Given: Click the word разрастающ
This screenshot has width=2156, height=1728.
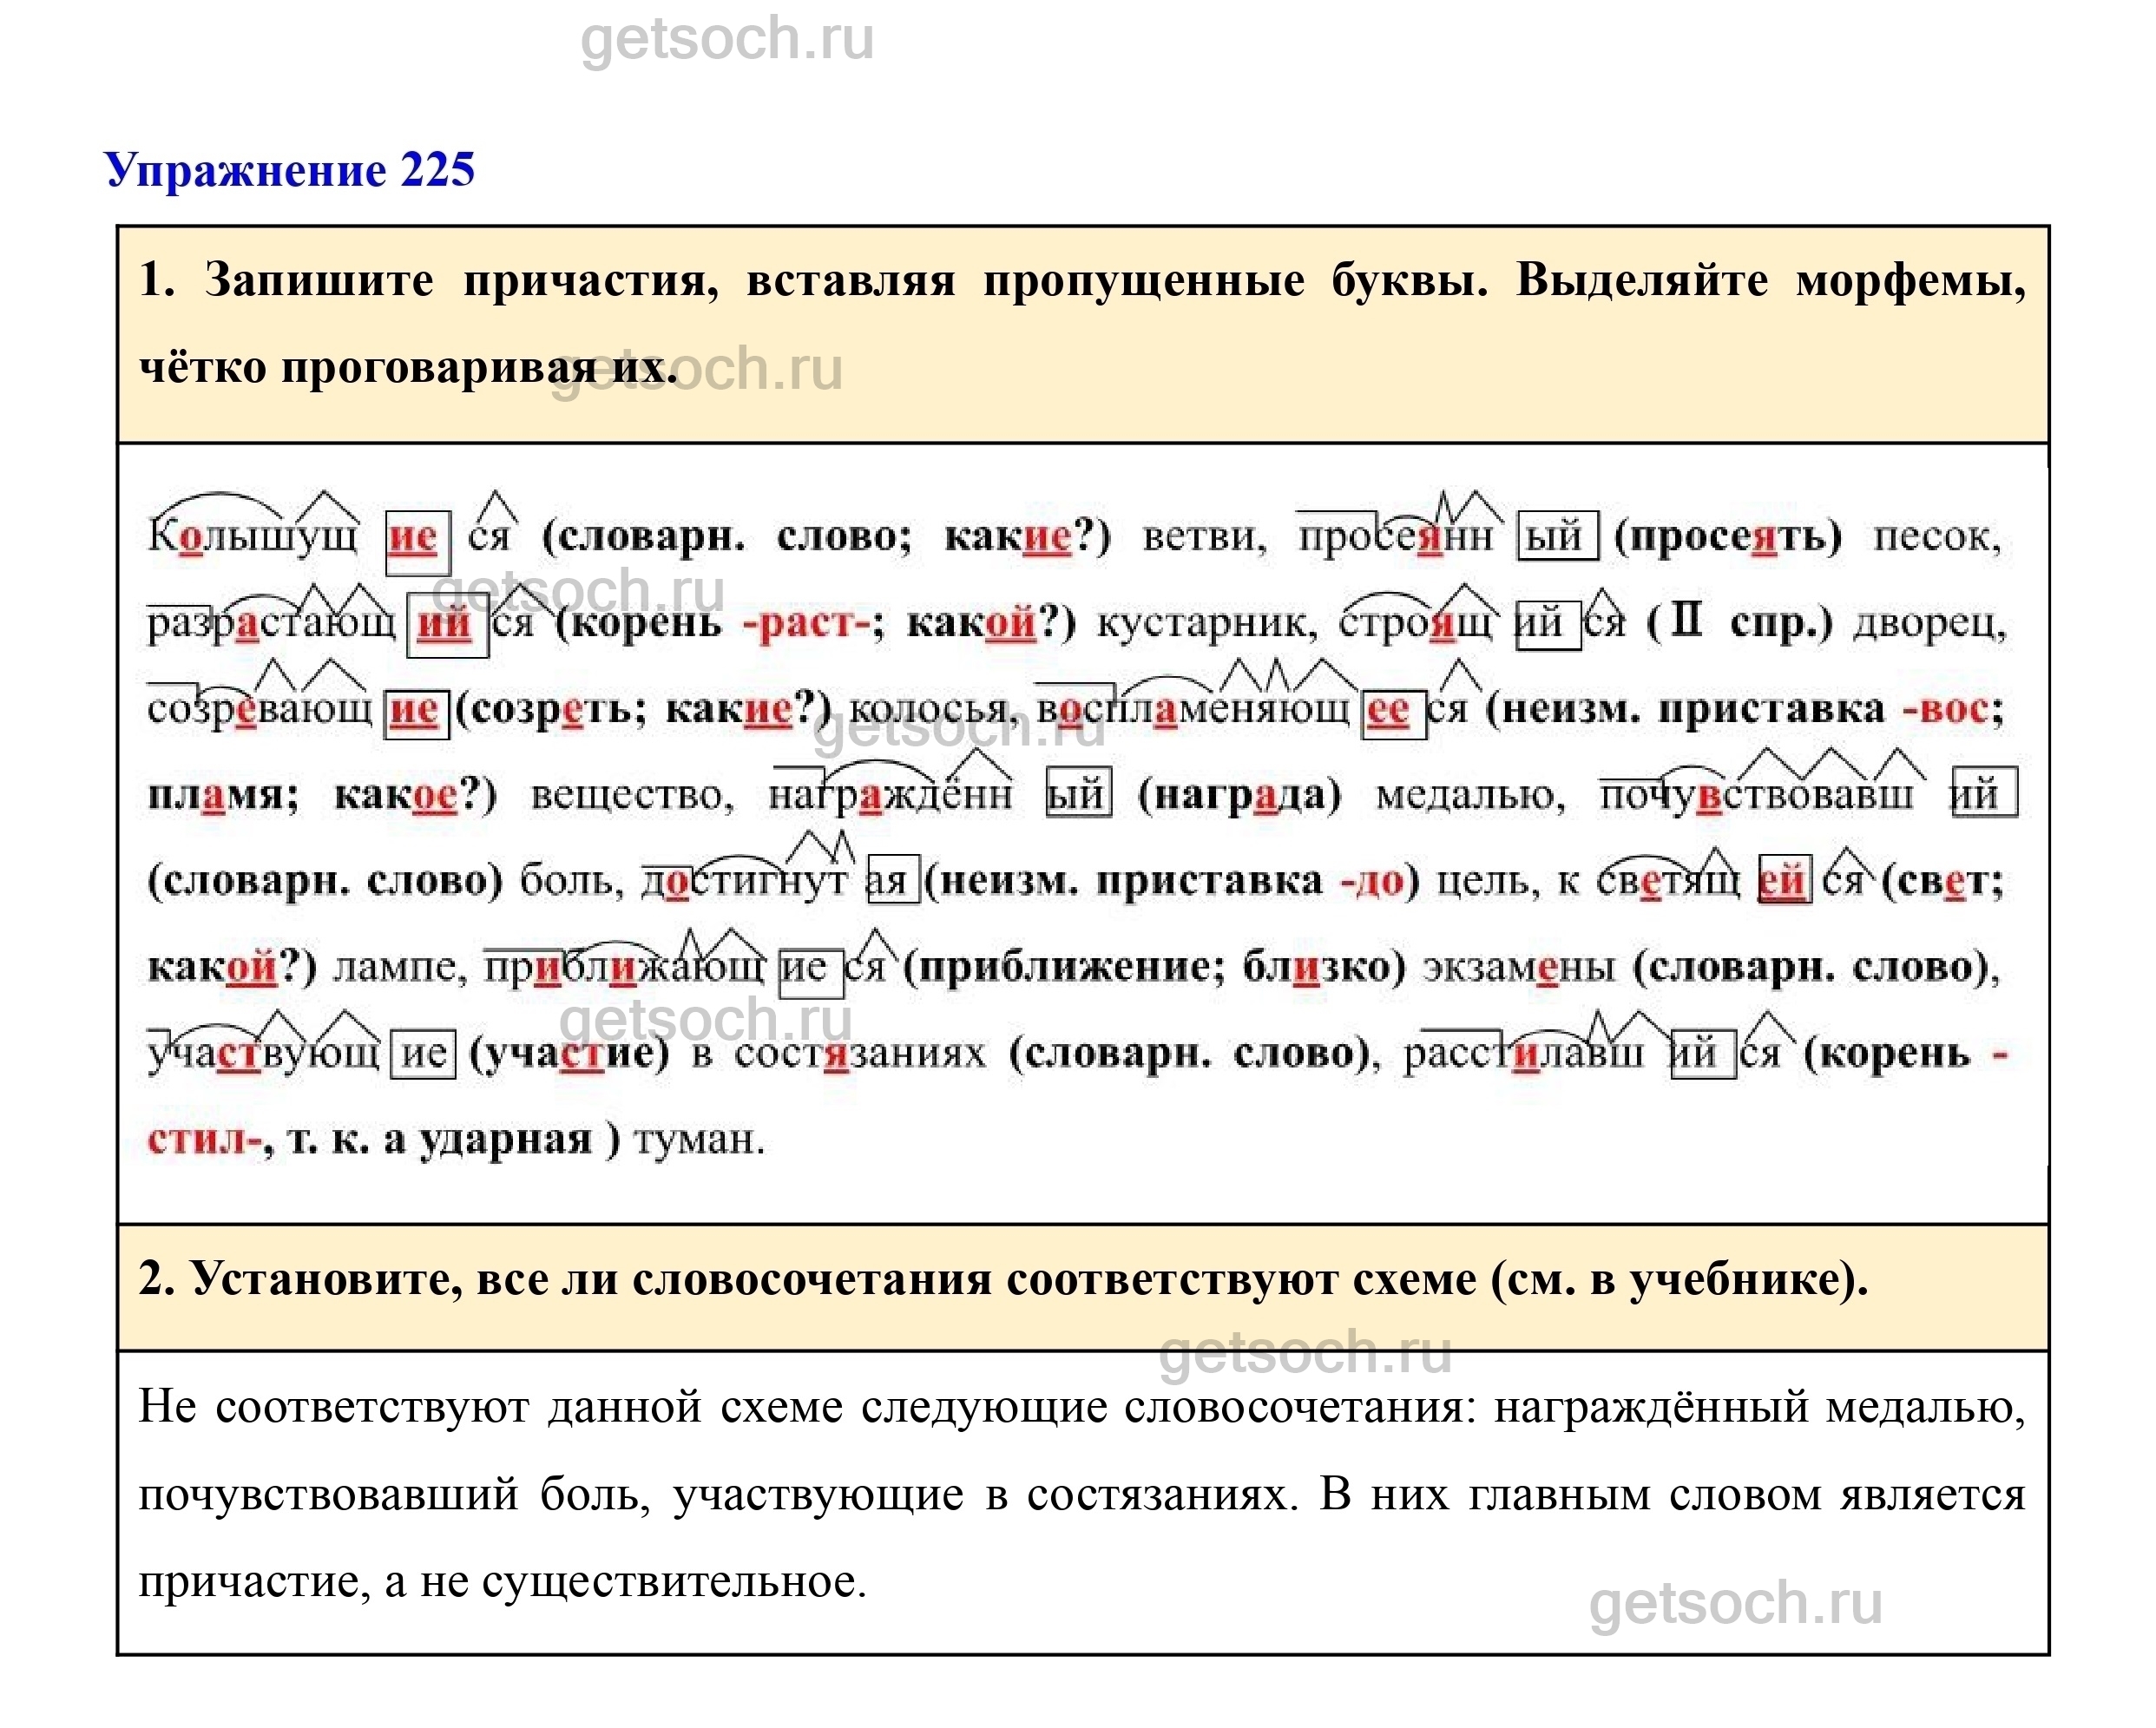Looking at the screenshot, I should click(x=271, y=624).
